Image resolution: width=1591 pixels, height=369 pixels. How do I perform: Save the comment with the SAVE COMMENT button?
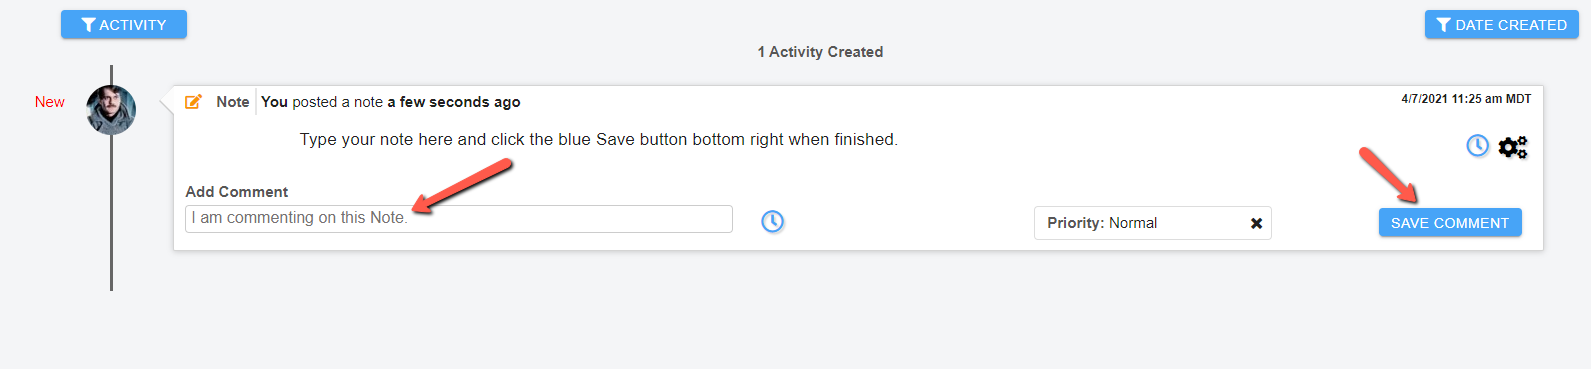[1450, 223]
